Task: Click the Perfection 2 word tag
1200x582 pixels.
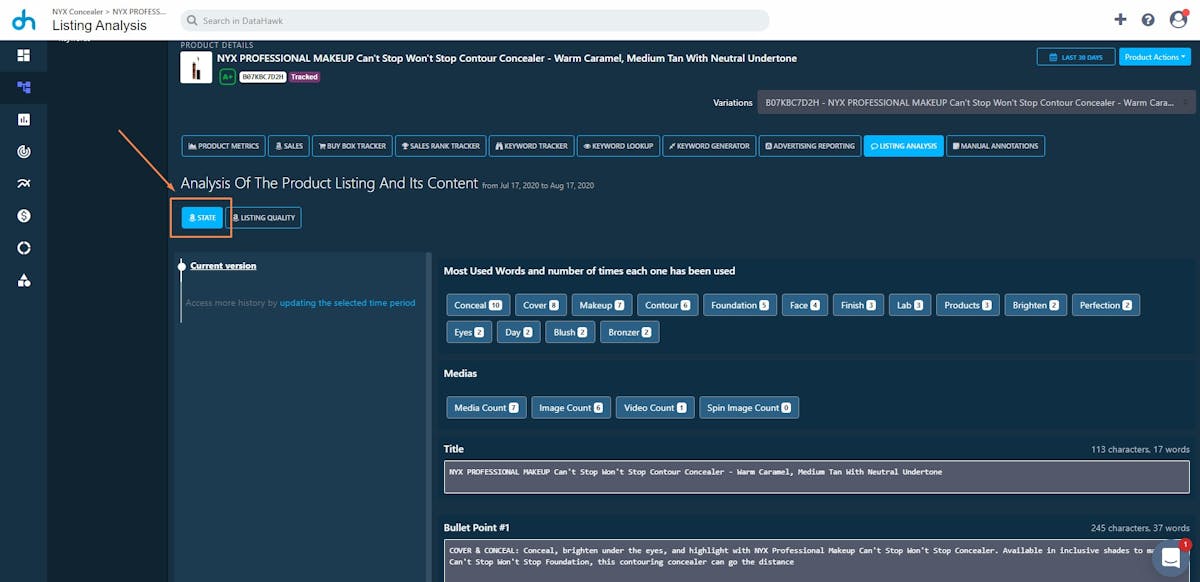Action: [1106, 305]
